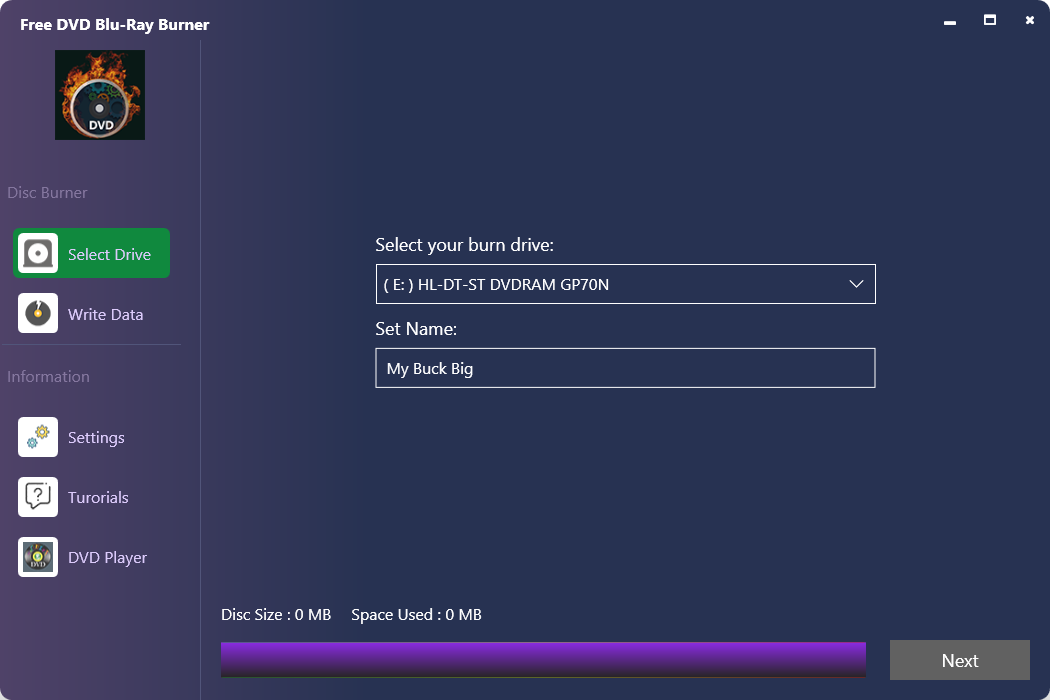Click the Settings gears icon
This screenshot has height=700, width=1050.
pyautogui.click(x=38, y=437)
